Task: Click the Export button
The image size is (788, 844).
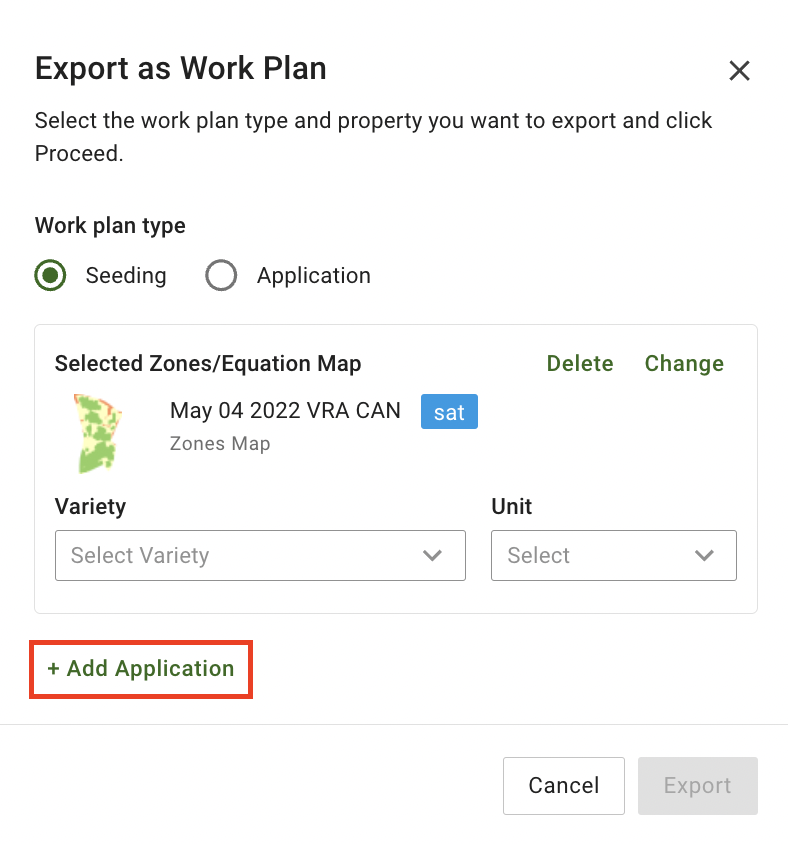Action: (697, 786)
